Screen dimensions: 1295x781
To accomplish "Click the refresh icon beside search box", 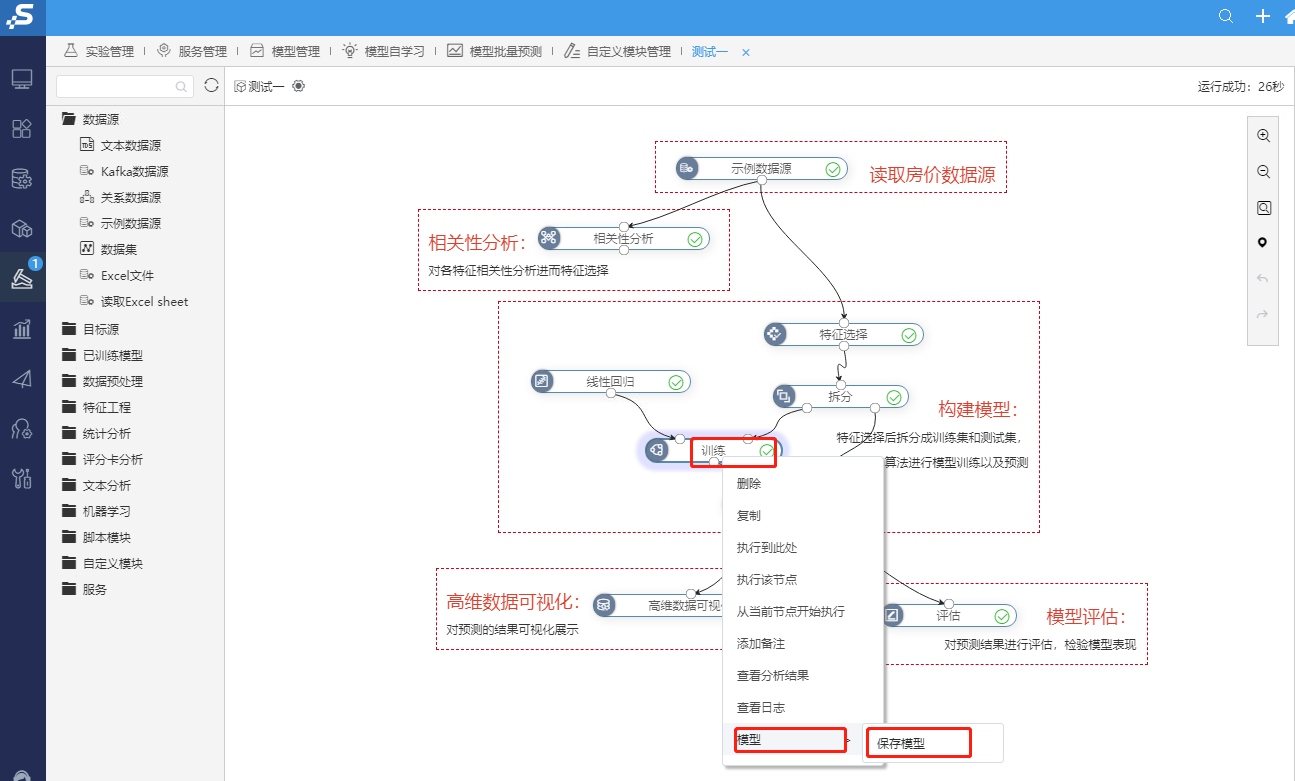I will (x=211, y=86).
